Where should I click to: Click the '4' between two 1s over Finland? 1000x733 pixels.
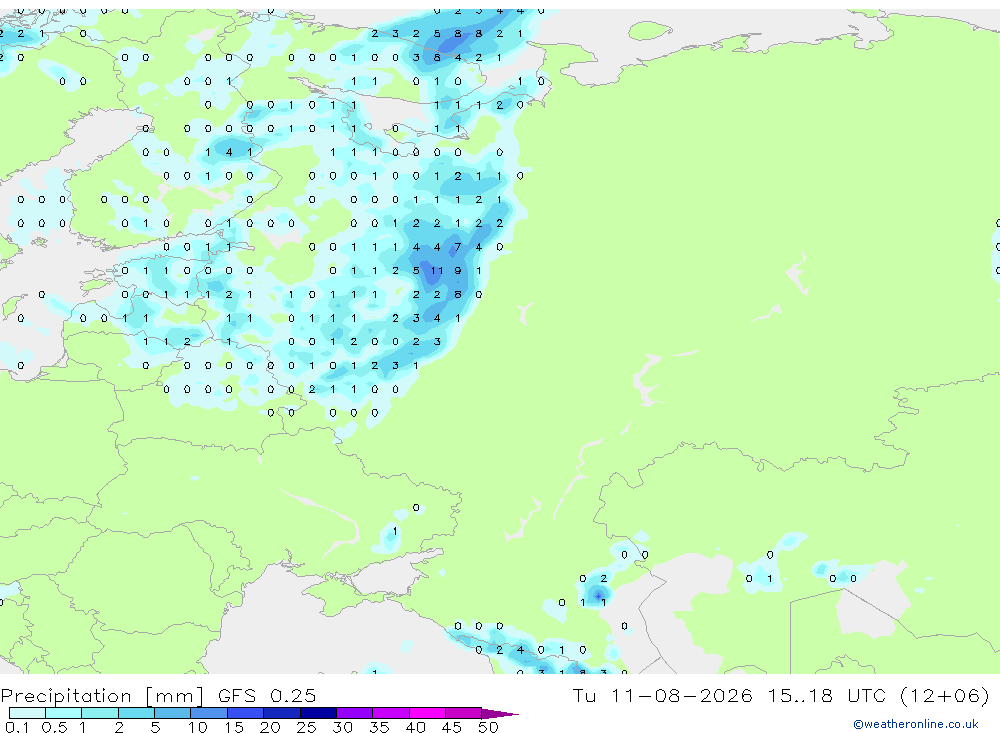229,152
